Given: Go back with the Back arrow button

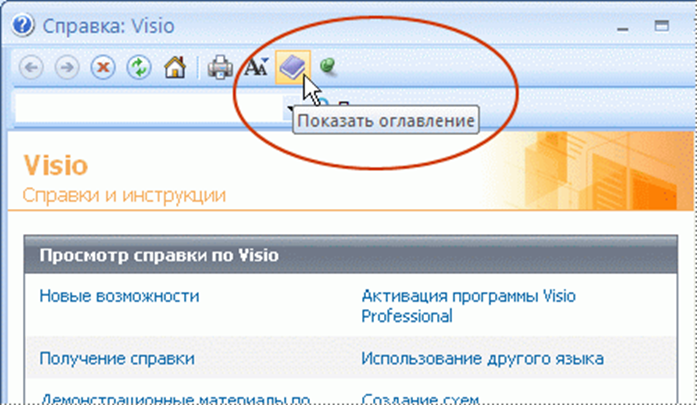Looking at the screenshot, I should 31,68.
